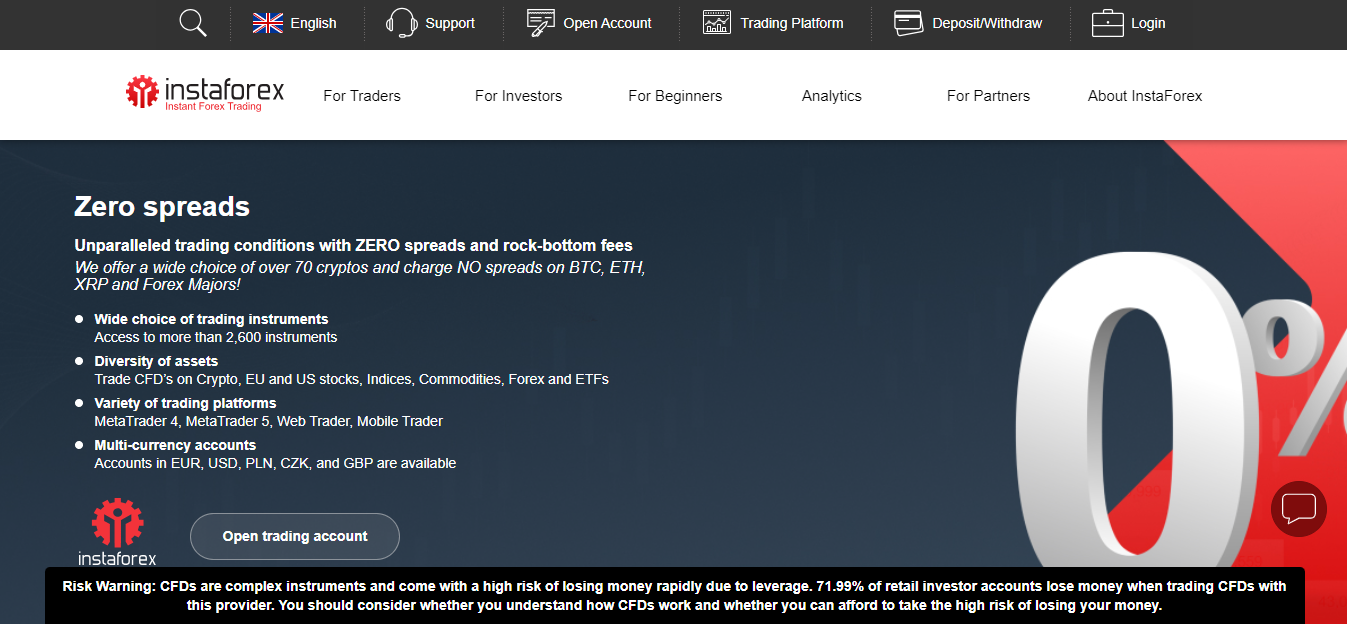Click the Trading Platform chart icon
This screenshot has height=624, width=1347.
click(x=717, y=23)
